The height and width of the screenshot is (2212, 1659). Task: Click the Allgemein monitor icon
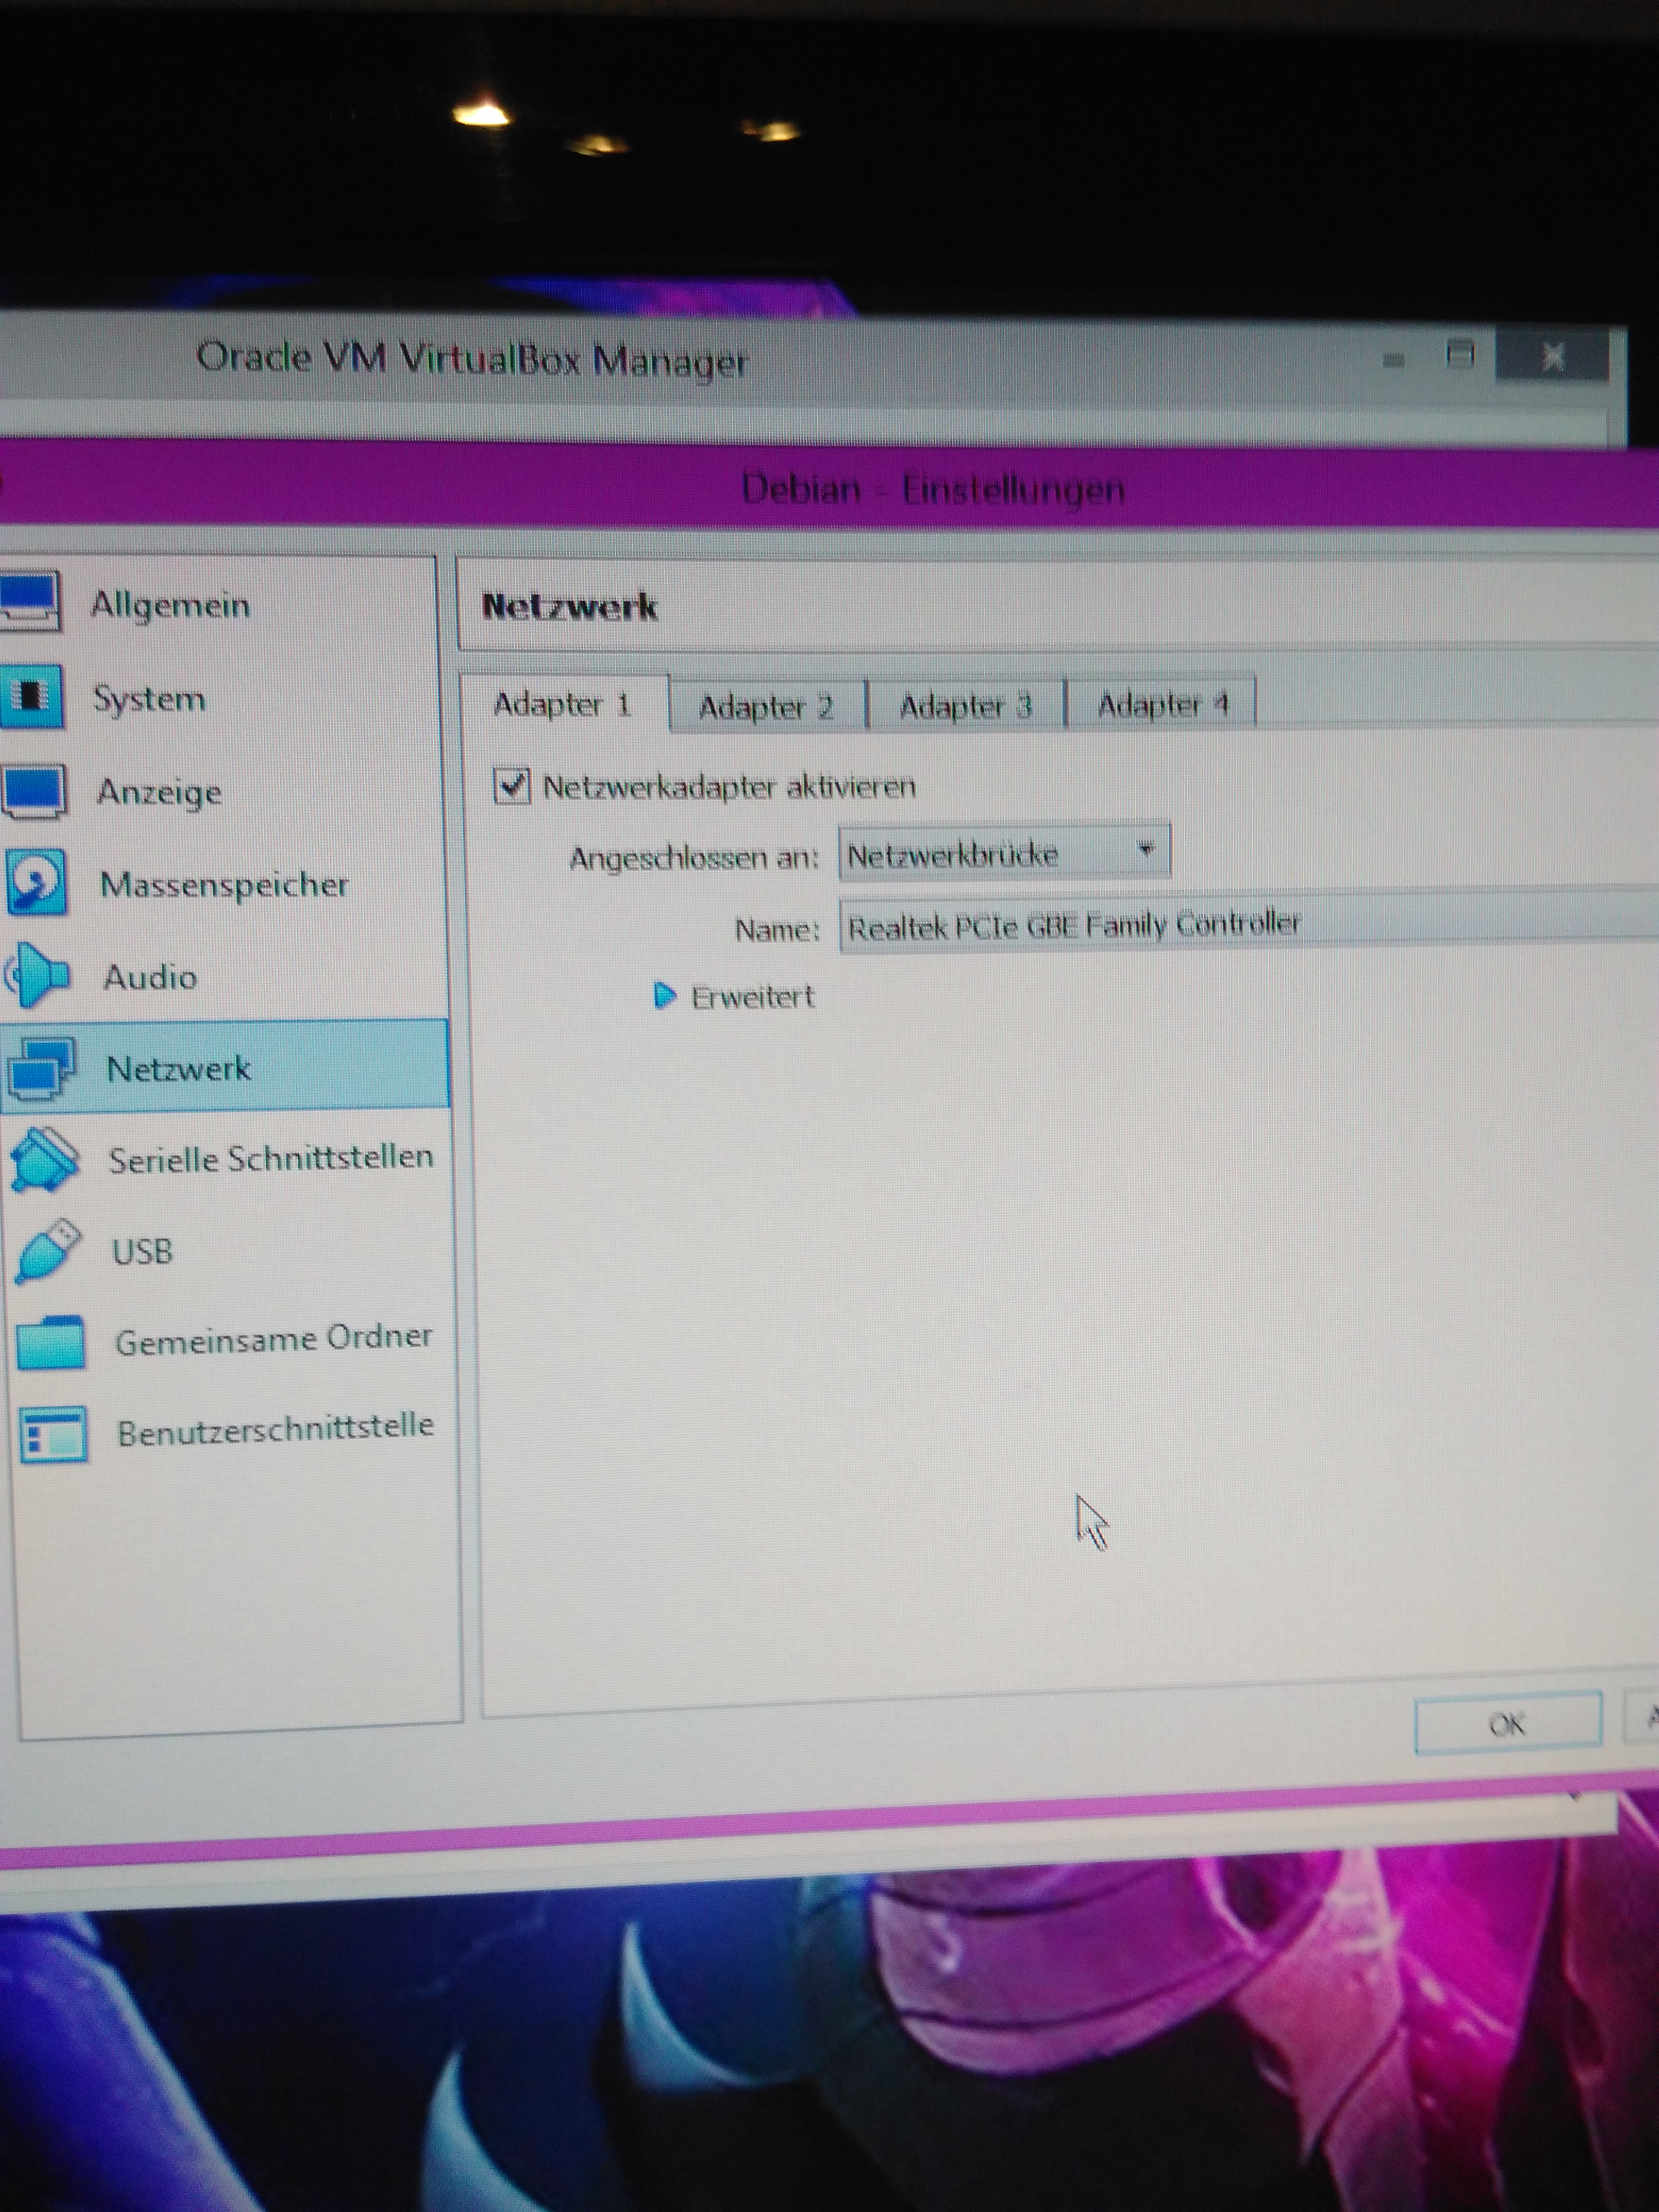[x=30, y=601]
